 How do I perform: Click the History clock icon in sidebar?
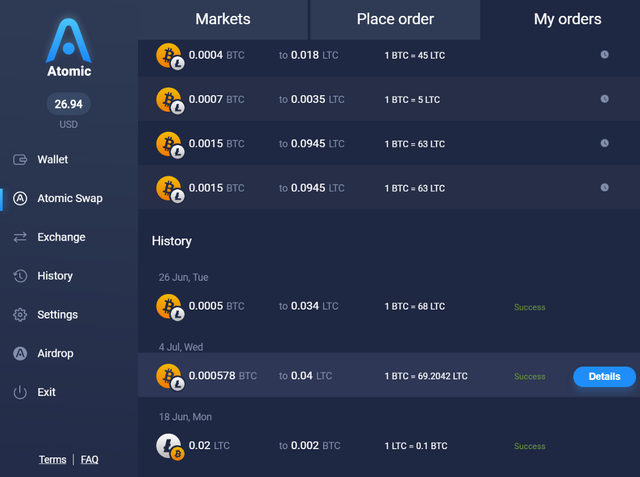pyautogui.click(x=20, y=276)
